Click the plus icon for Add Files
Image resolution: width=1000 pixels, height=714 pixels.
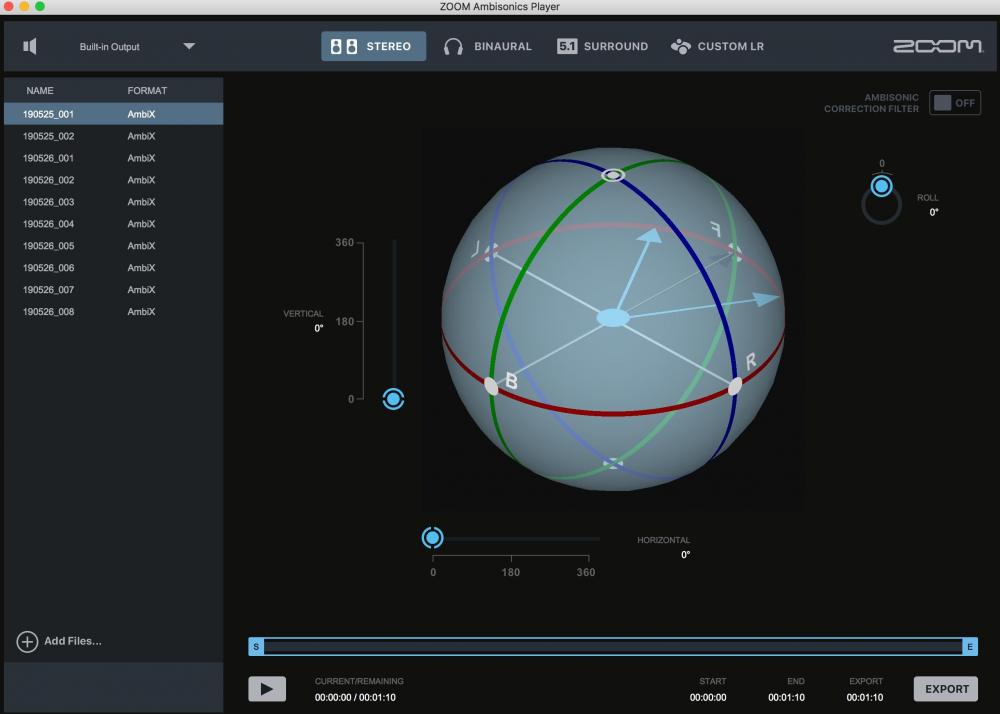pyautogui.click(x=28, y=642)
